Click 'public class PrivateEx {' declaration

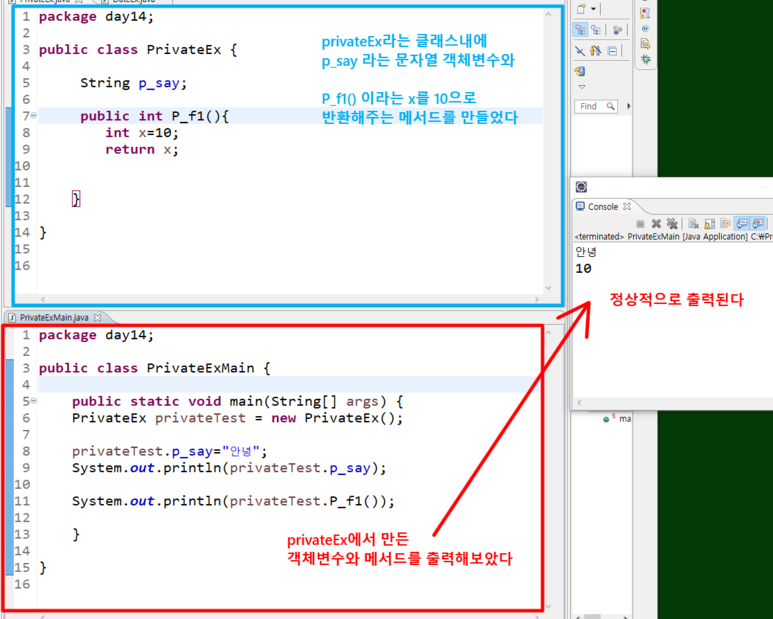click(138, 50)
